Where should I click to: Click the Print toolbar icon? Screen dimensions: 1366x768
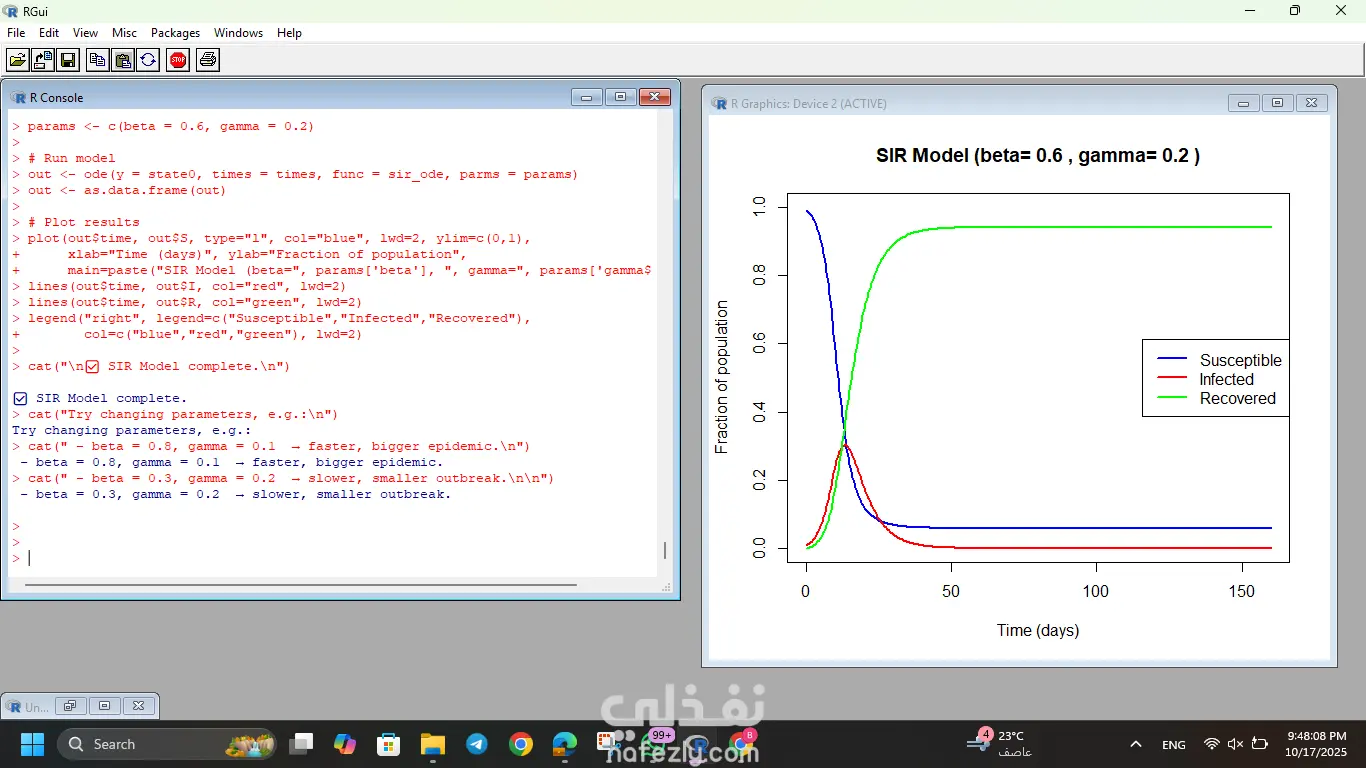coord(207,60)
